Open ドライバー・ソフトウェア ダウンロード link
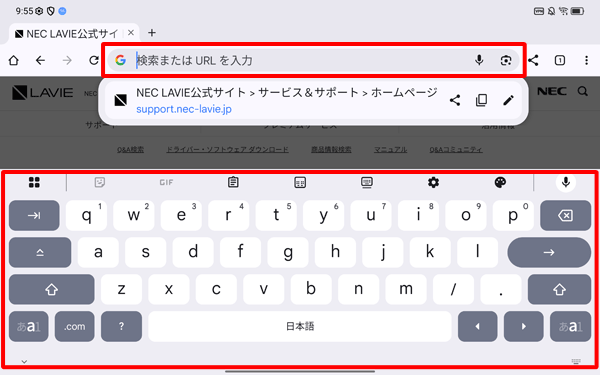 pyautogui.click(x=227, y=150)
